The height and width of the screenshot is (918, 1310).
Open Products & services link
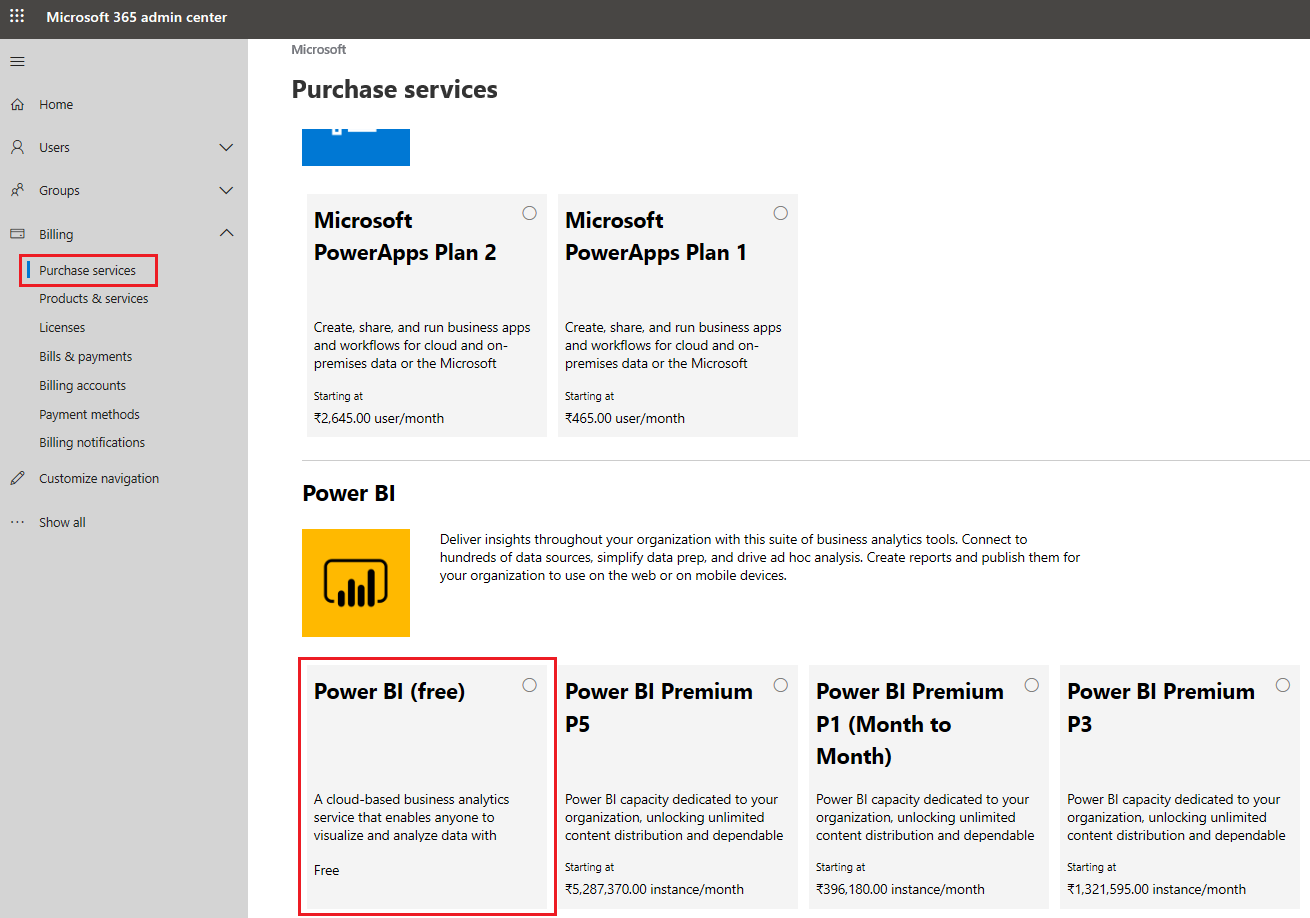tap(92, 298)
